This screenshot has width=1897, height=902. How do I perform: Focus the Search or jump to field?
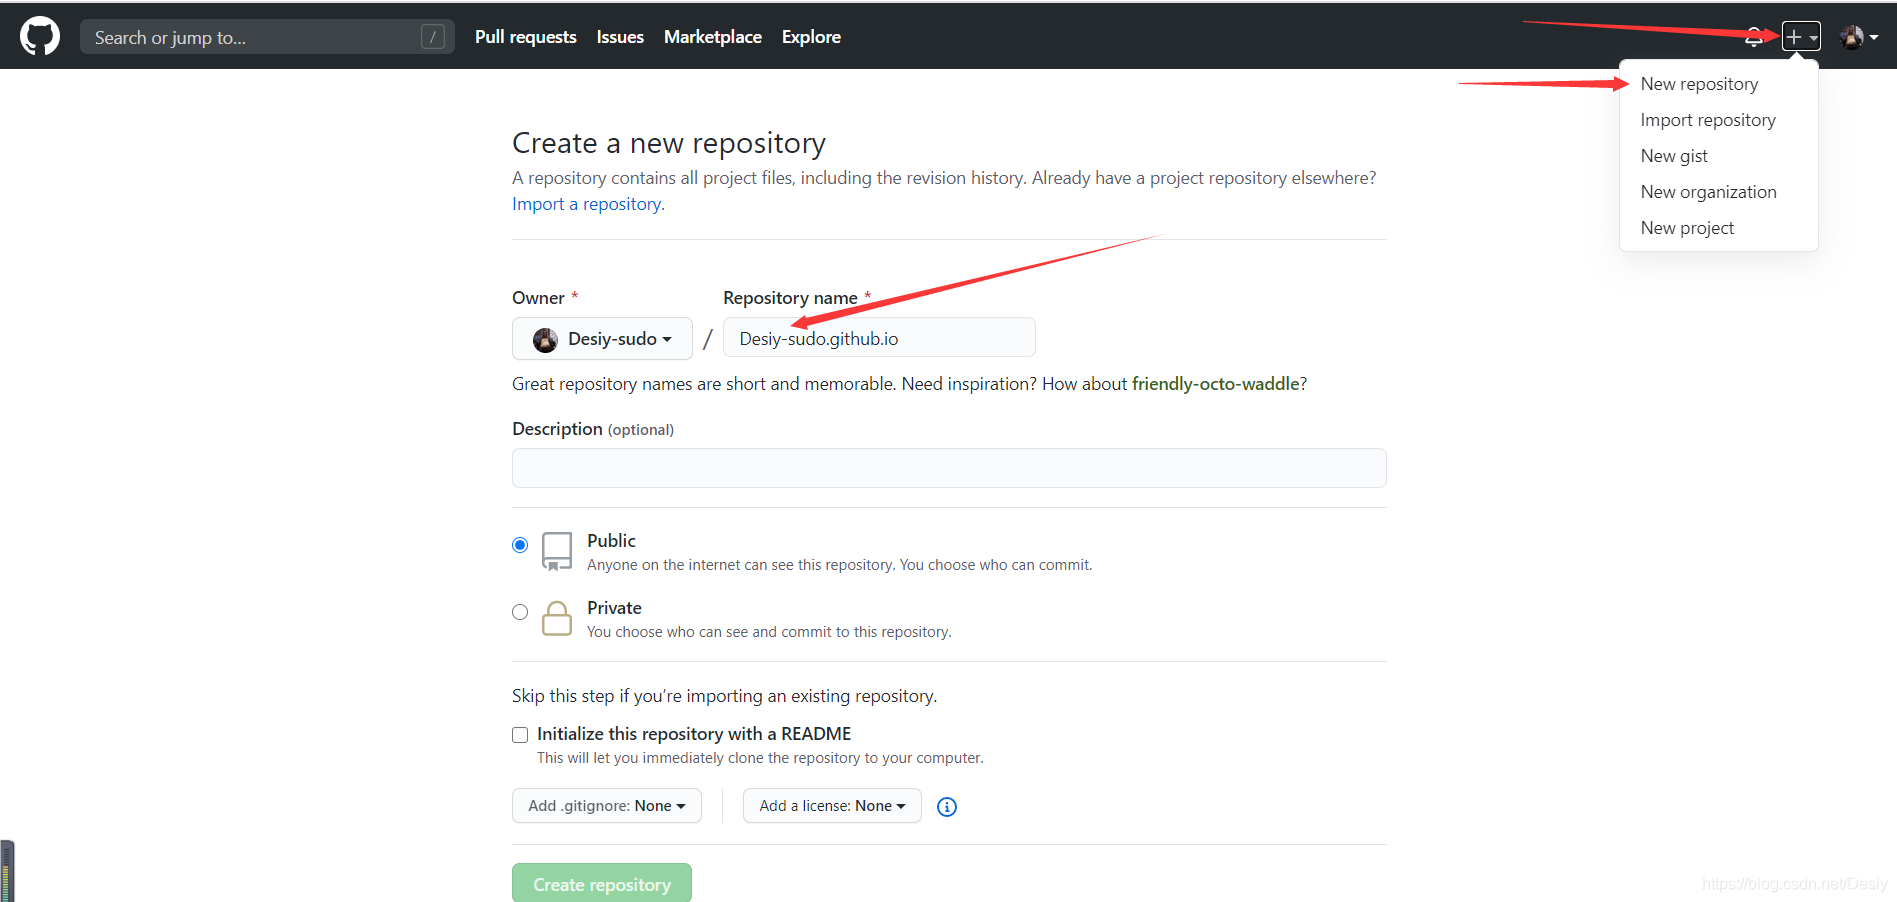267,37
